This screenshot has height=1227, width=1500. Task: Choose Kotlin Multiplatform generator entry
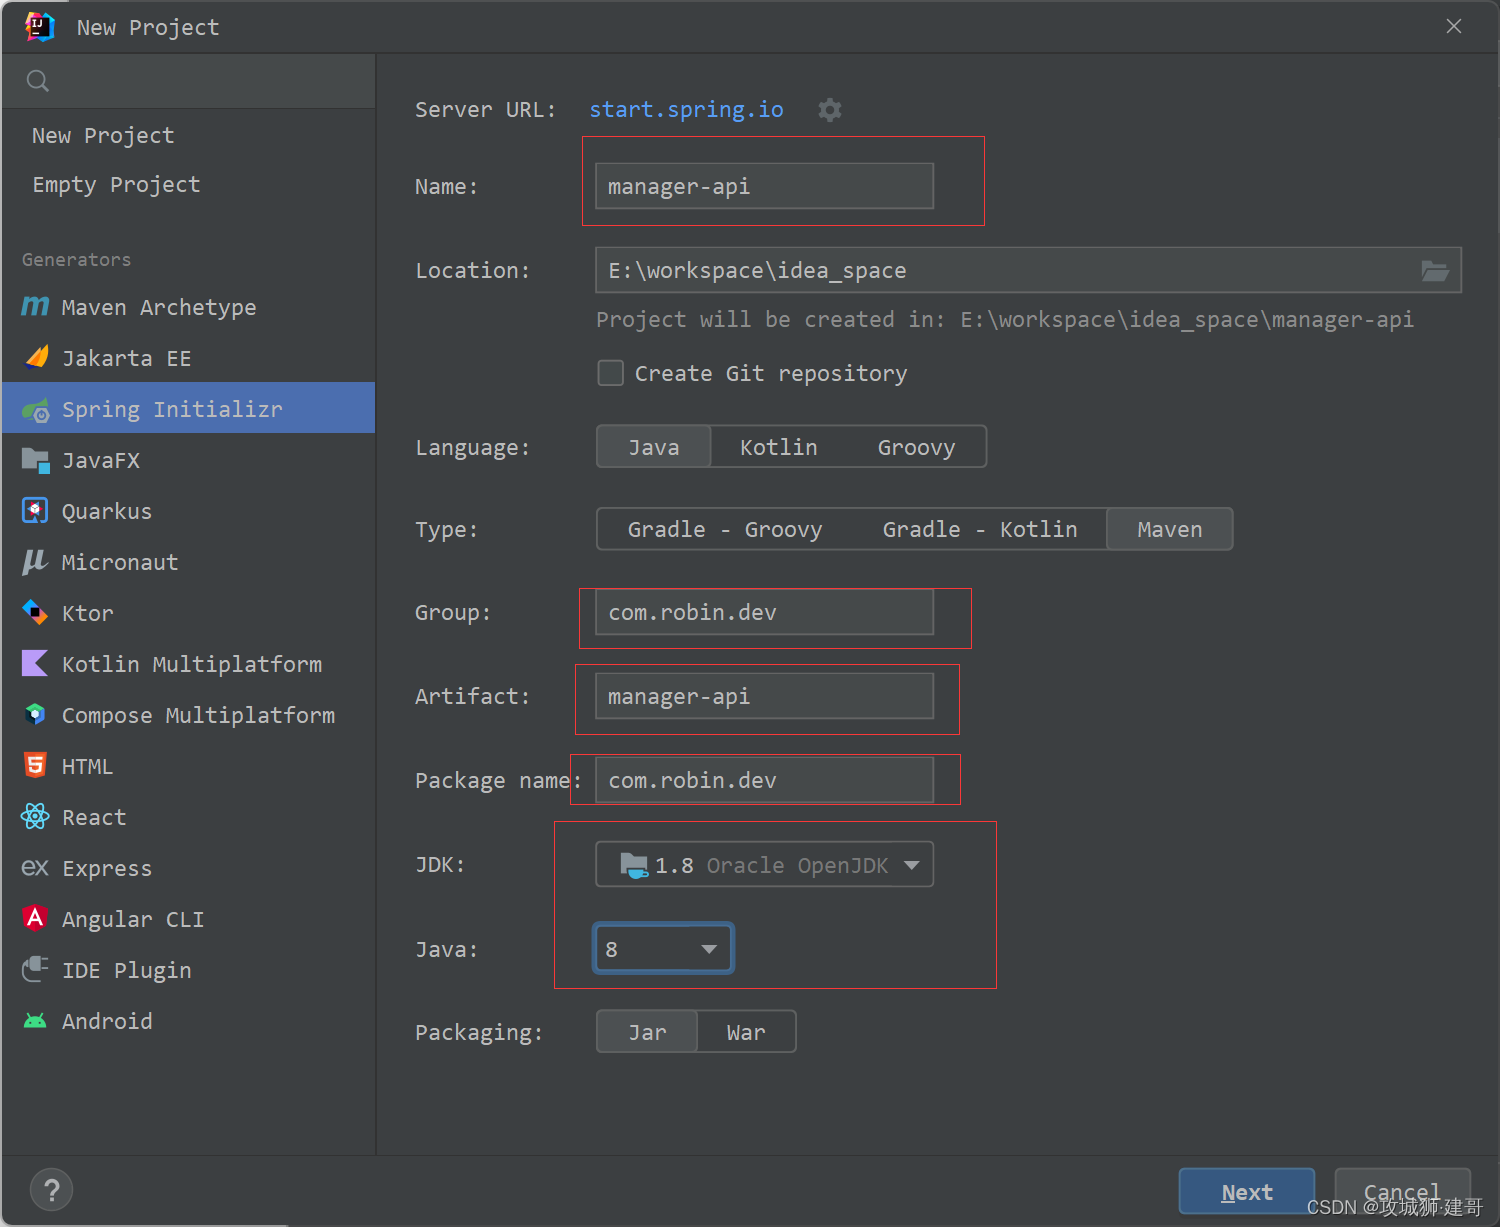point(188,663)
